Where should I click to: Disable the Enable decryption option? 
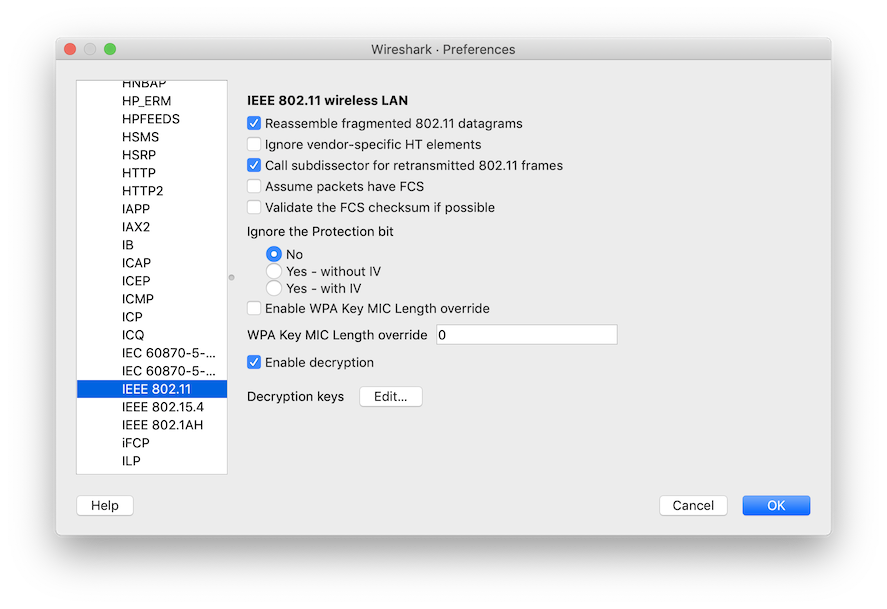(254, 363)
